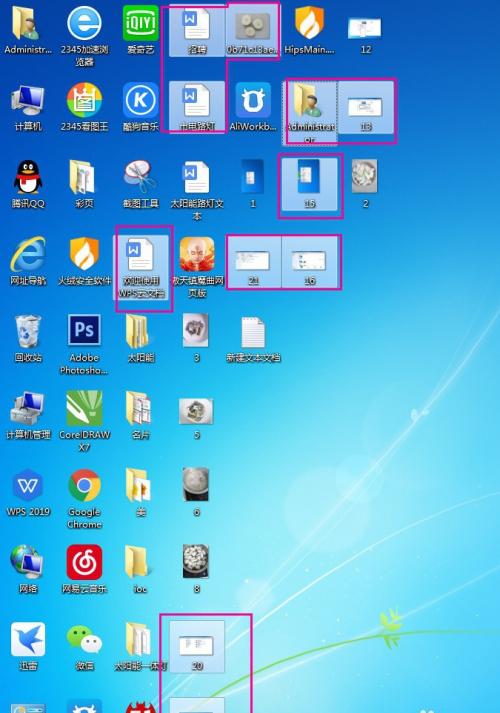Open the 彩页 folder

pos(84,184)
